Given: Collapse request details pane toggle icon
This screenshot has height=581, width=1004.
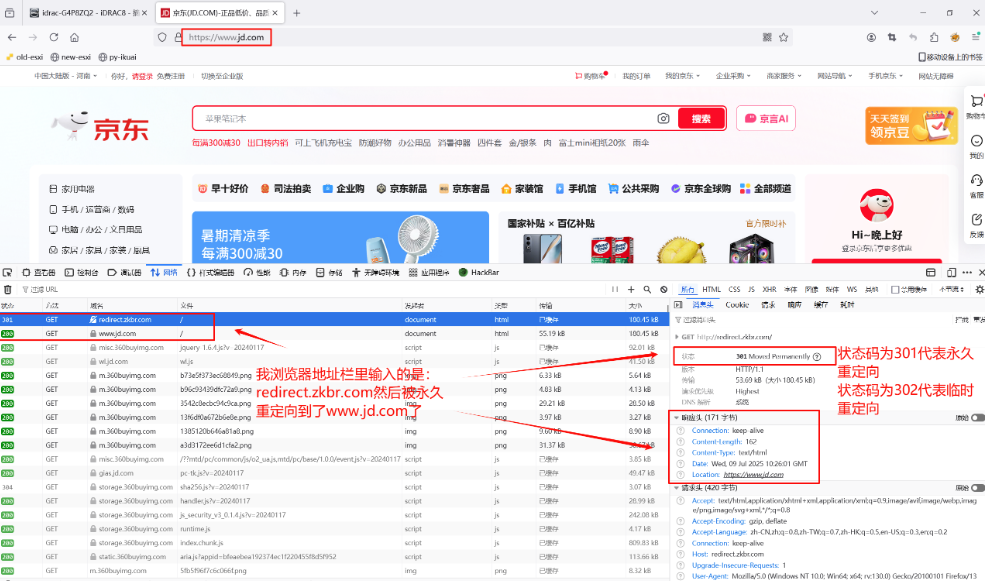Looking at the screenshot, I should click(678, 305).
